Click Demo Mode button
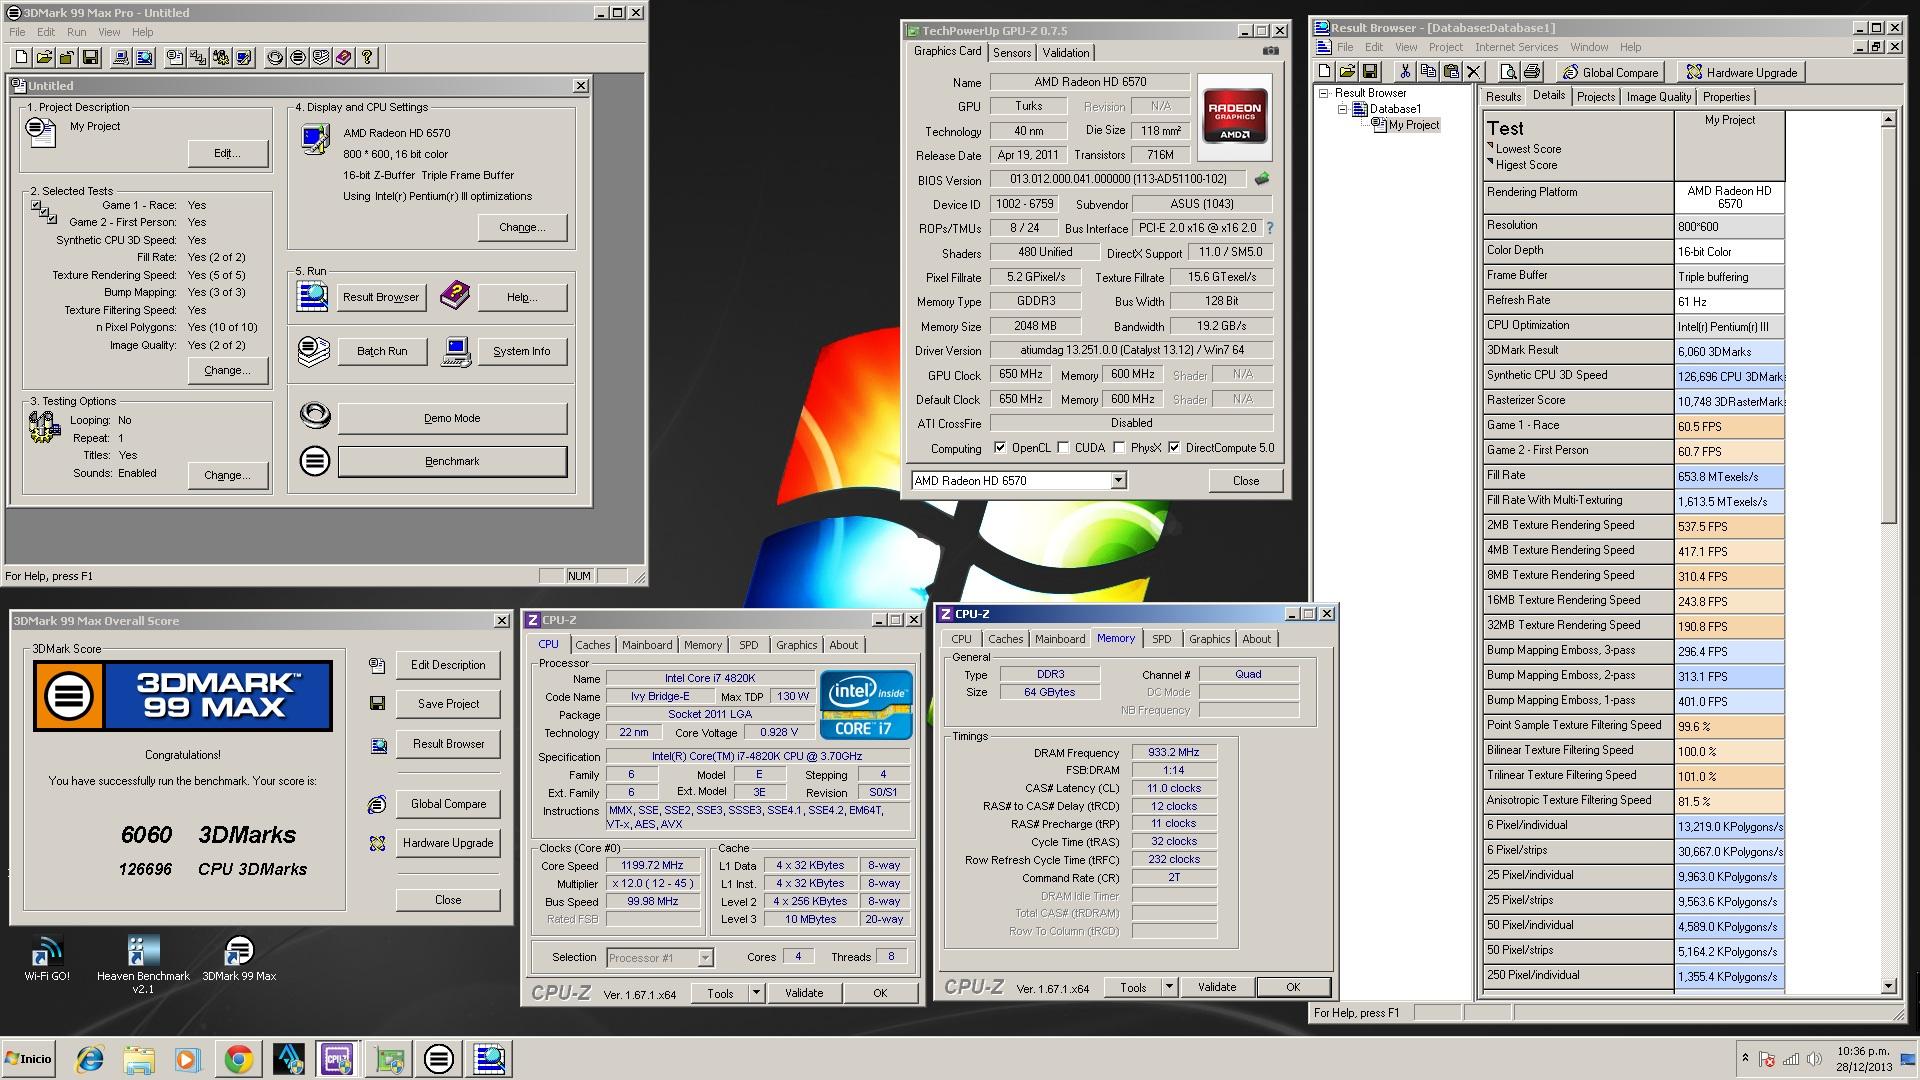The height and width of the screenshot is (1080, 1920). point(452,418)
